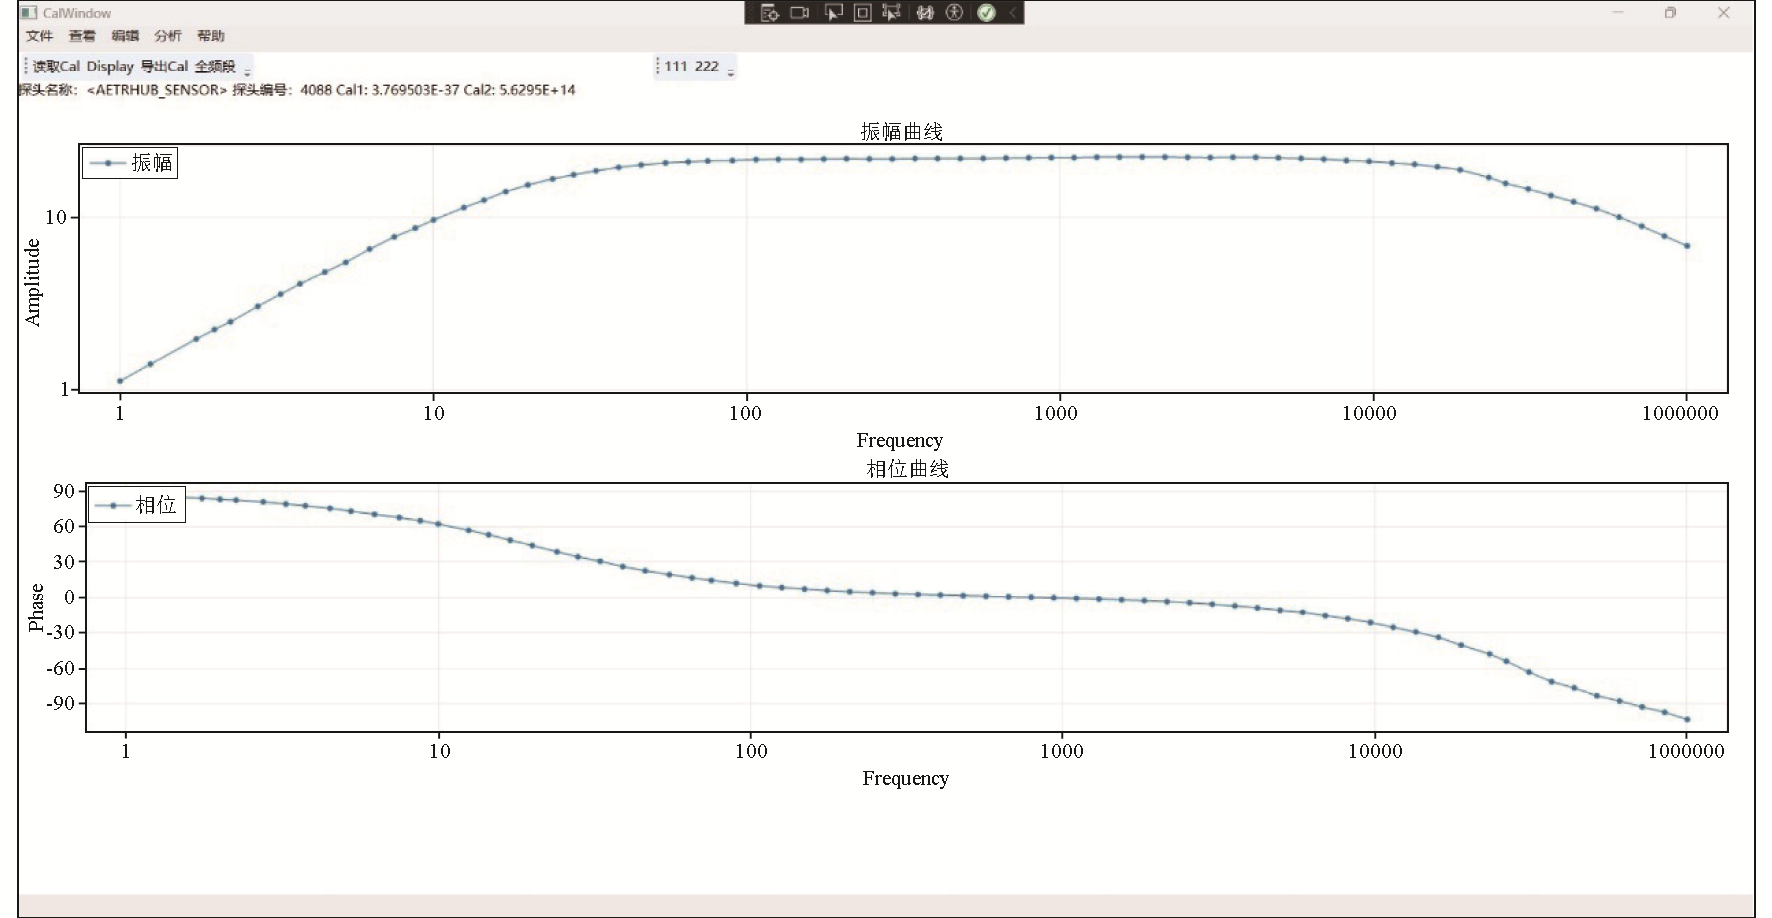1772x918 pixels.
Task: Run the accessibility scan icon
Action: tap(954, 13)
